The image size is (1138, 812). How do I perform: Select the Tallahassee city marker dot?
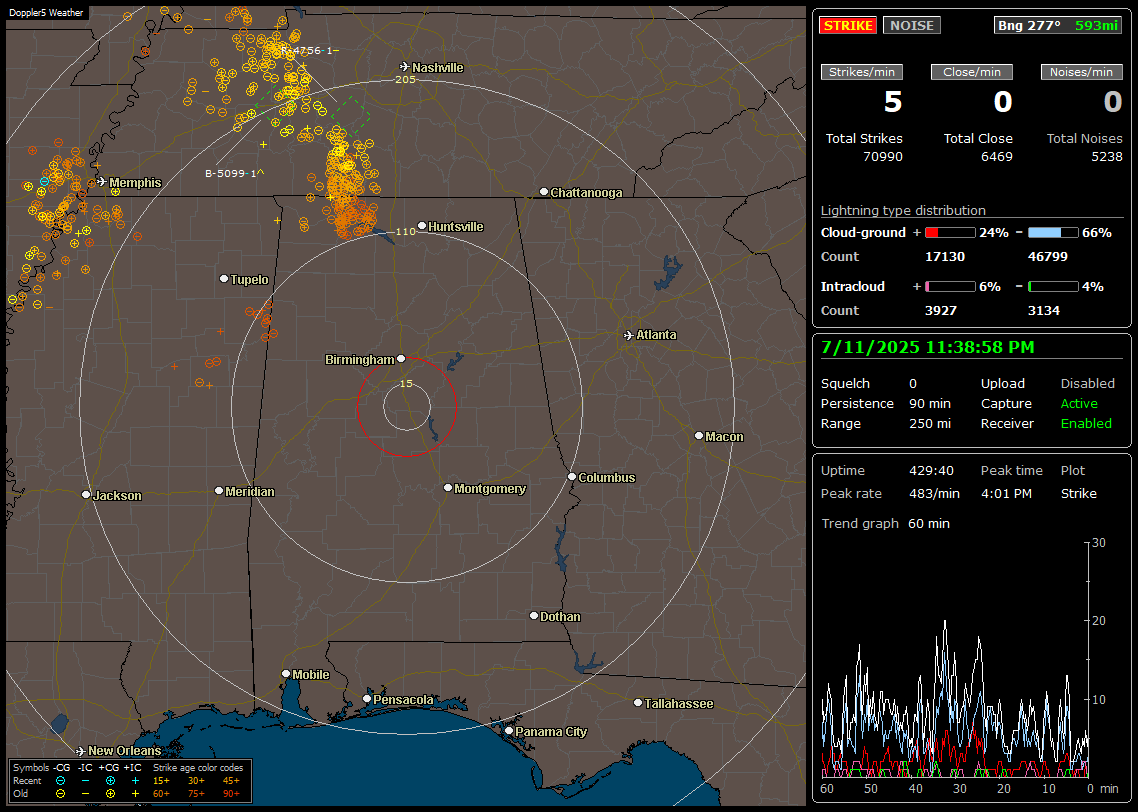(x=638, y=702)
